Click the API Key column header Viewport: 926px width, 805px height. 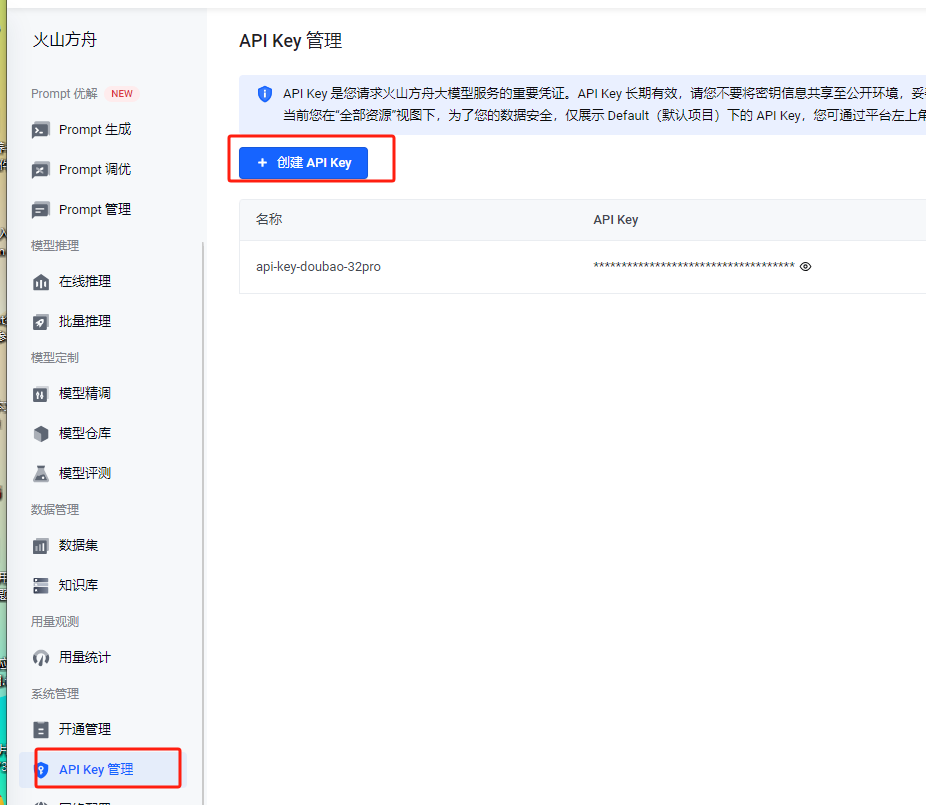tap(615, 220)
